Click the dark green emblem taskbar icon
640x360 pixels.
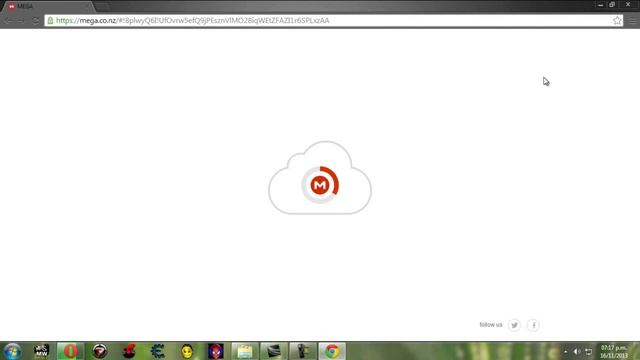pos(158,351)
